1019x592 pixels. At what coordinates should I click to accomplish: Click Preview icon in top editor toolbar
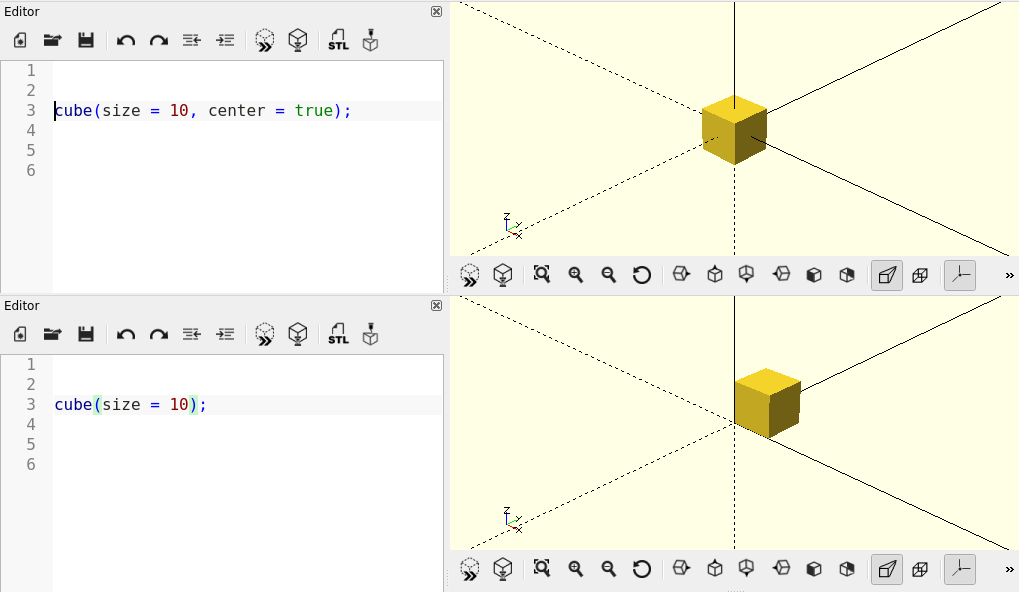pyautogui.click(x=264, y=40)
